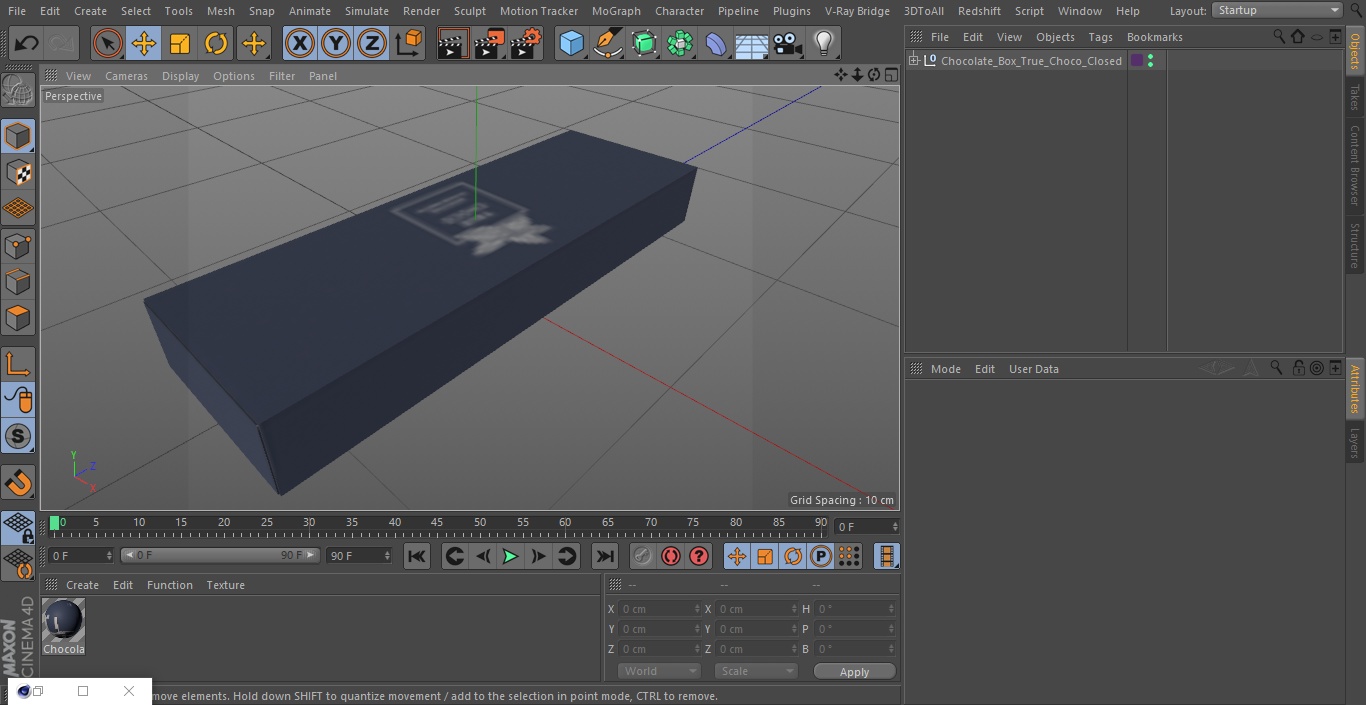This screenshot has height=705, width=1366.
Task: Open Edit Render Settings icon
Action: [525, 43]
